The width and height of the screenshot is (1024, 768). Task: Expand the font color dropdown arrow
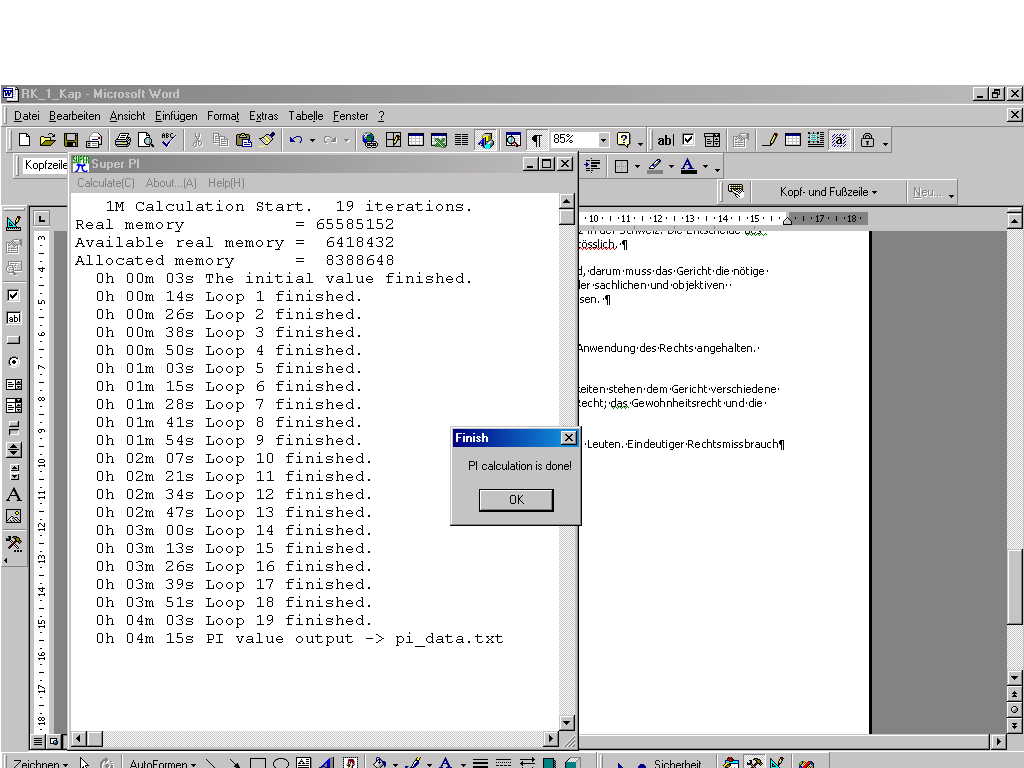click(705, 167)
